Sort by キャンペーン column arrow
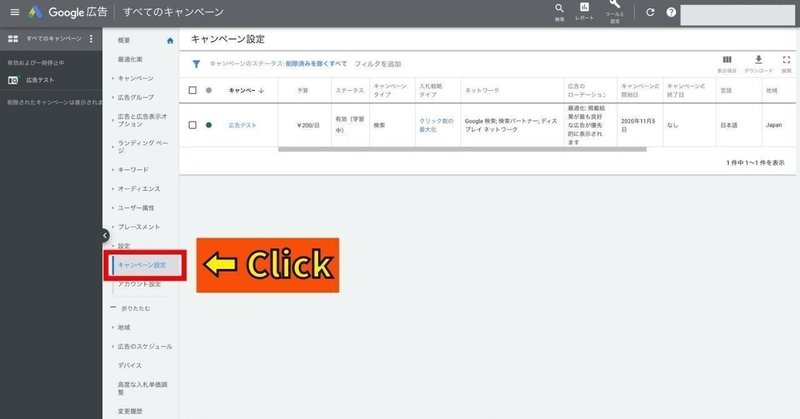 [261, 91]
